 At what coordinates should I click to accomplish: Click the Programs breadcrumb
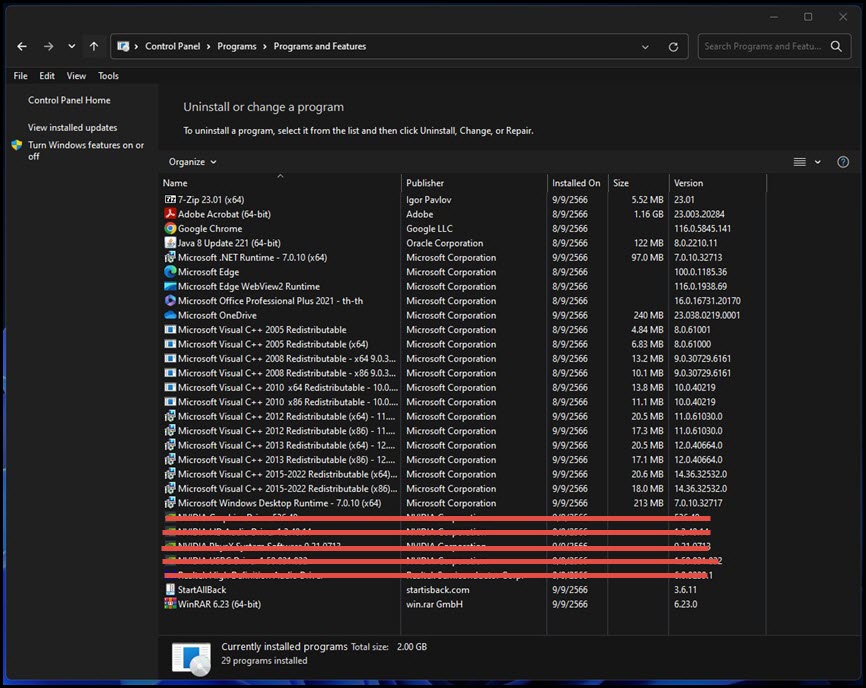[236, 46]
